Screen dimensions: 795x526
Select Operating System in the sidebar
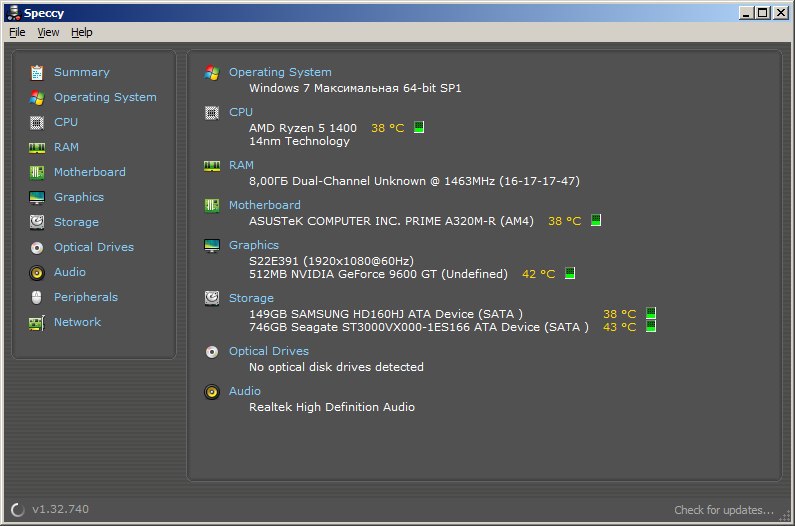click(x=105, y=97)
